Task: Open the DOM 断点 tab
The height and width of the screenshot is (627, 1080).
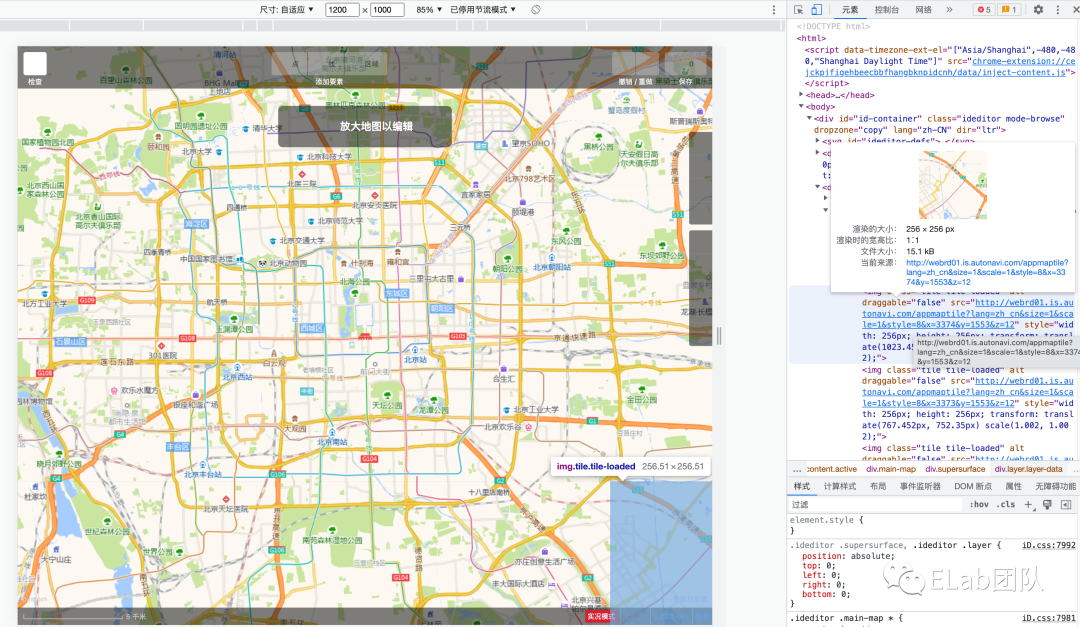Action: coord(973,486)
